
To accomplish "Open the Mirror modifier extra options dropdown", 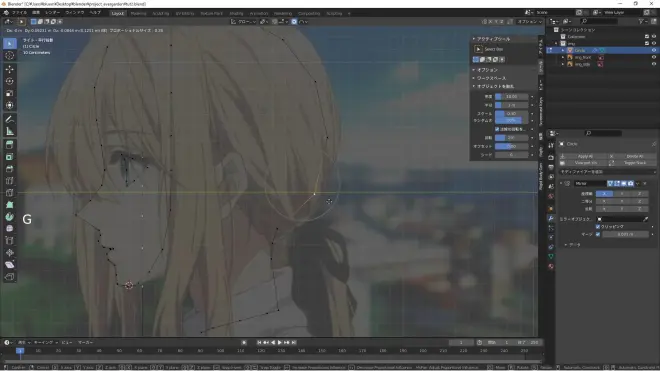I will pos(638,184).
